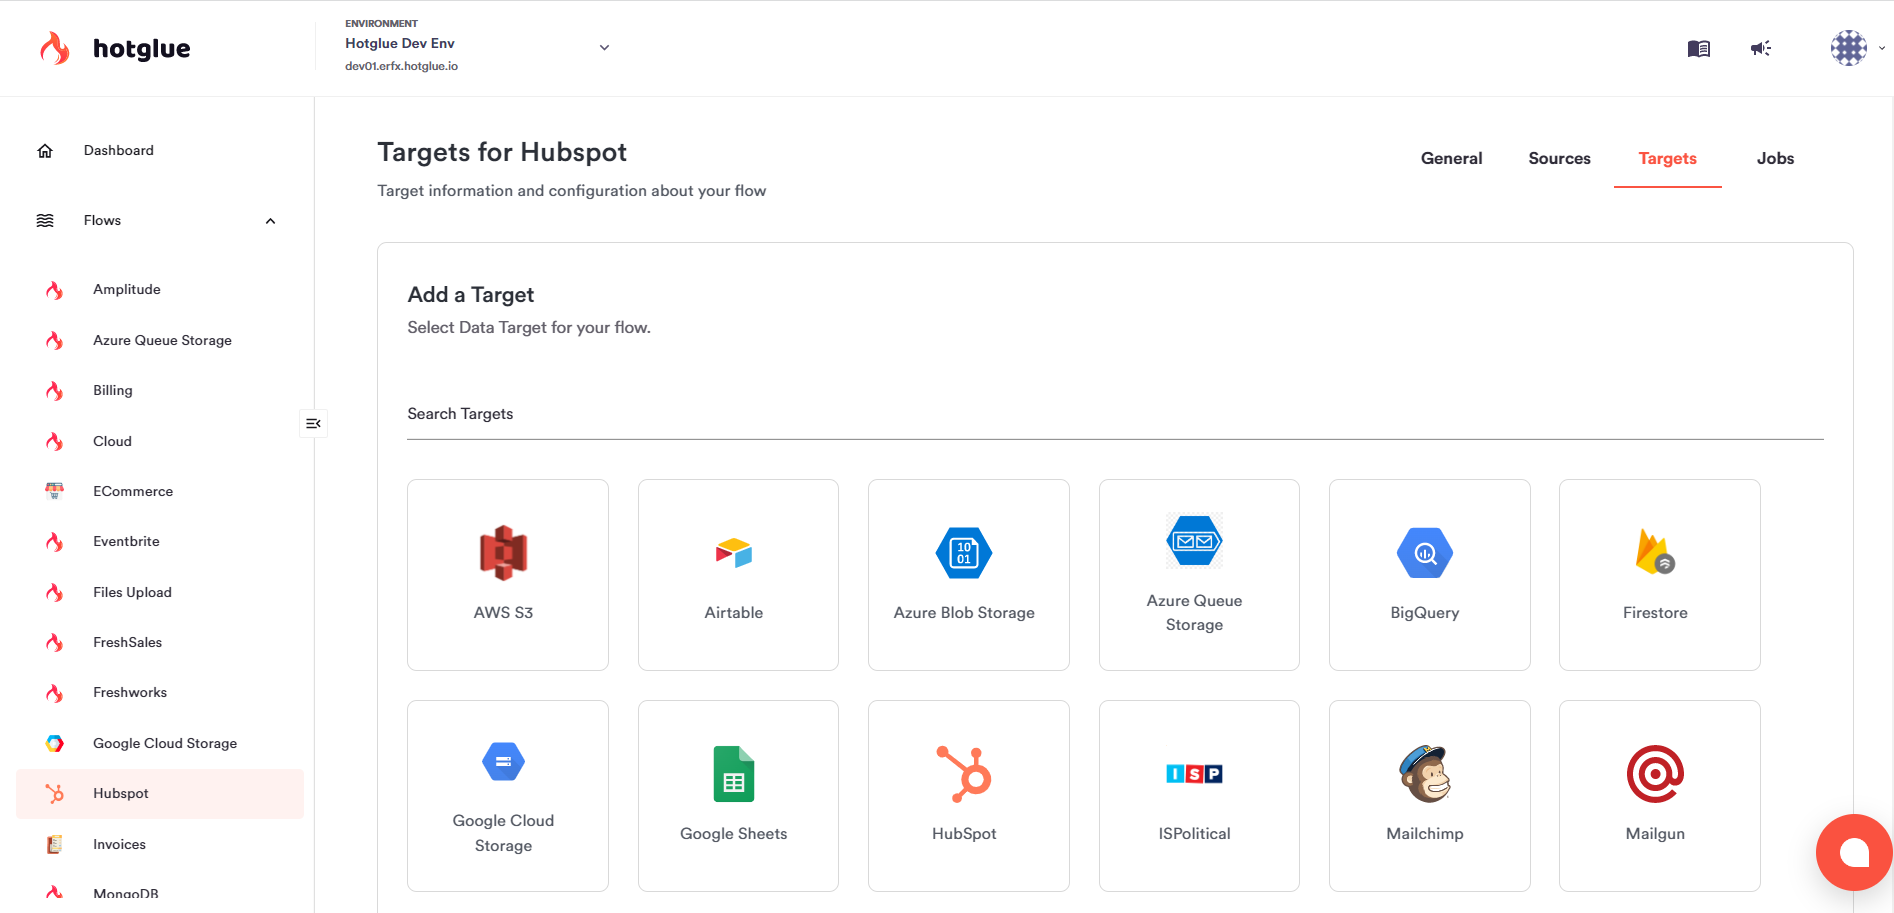Select the Mailgun target icon

point(1655,774)
